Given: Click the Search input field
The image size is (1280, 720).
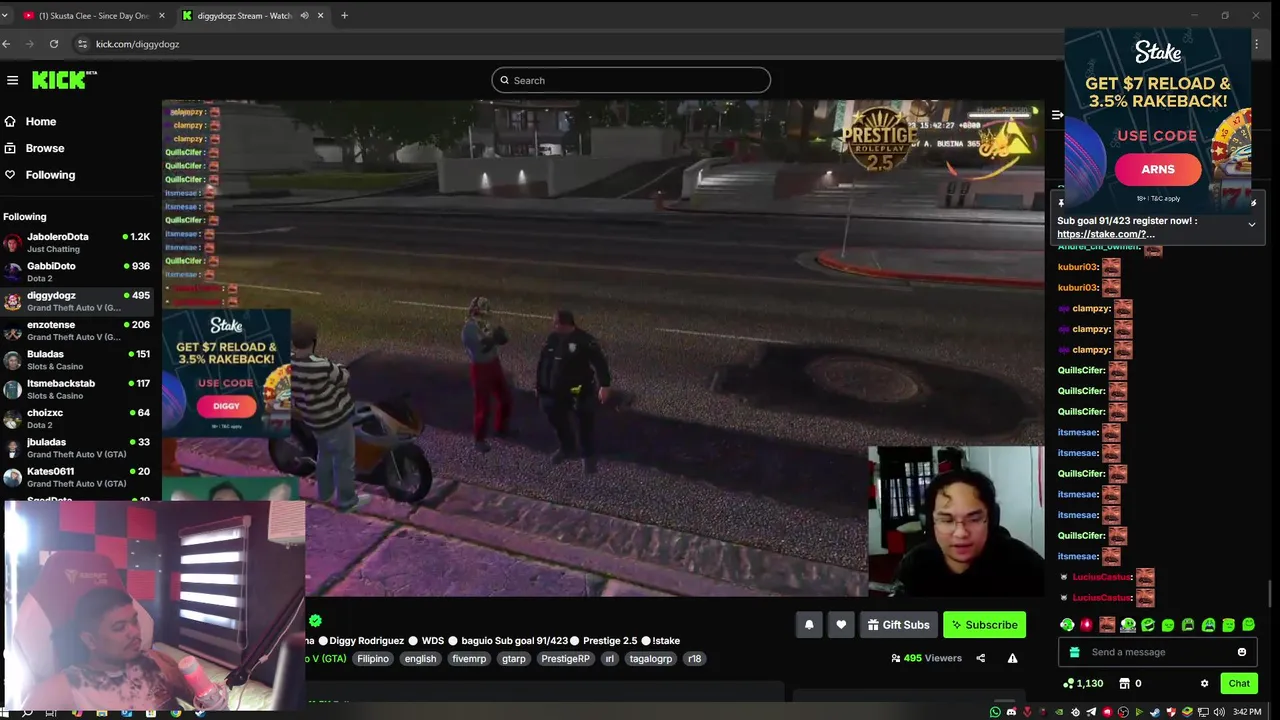Looking at the screenshot, I should 631,80.
